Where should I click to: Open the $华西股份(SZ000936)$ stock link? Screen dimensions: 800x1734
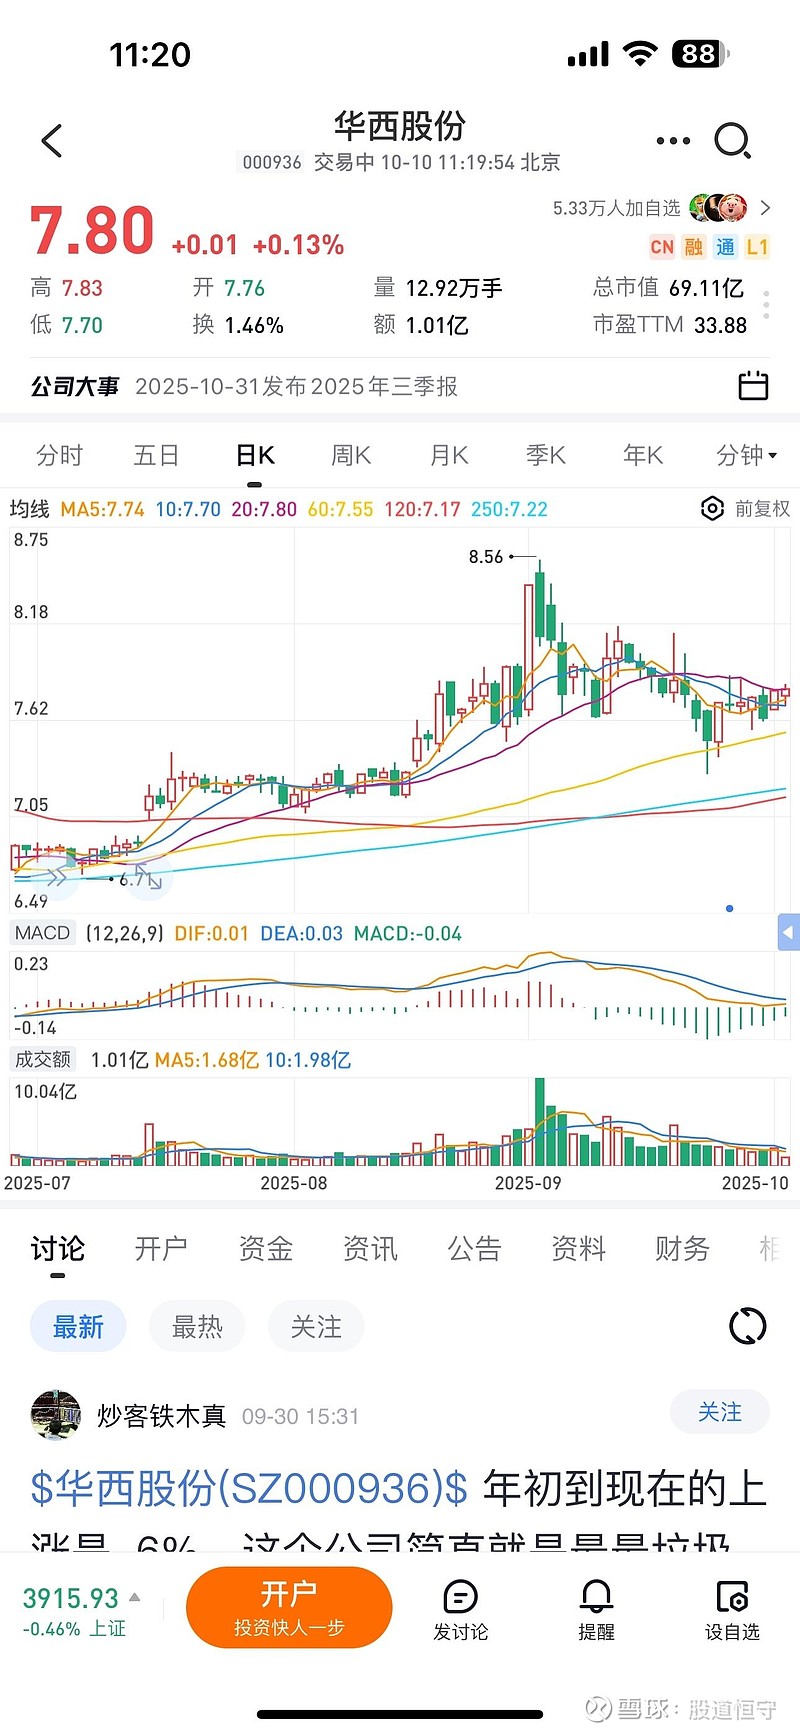249,1488
